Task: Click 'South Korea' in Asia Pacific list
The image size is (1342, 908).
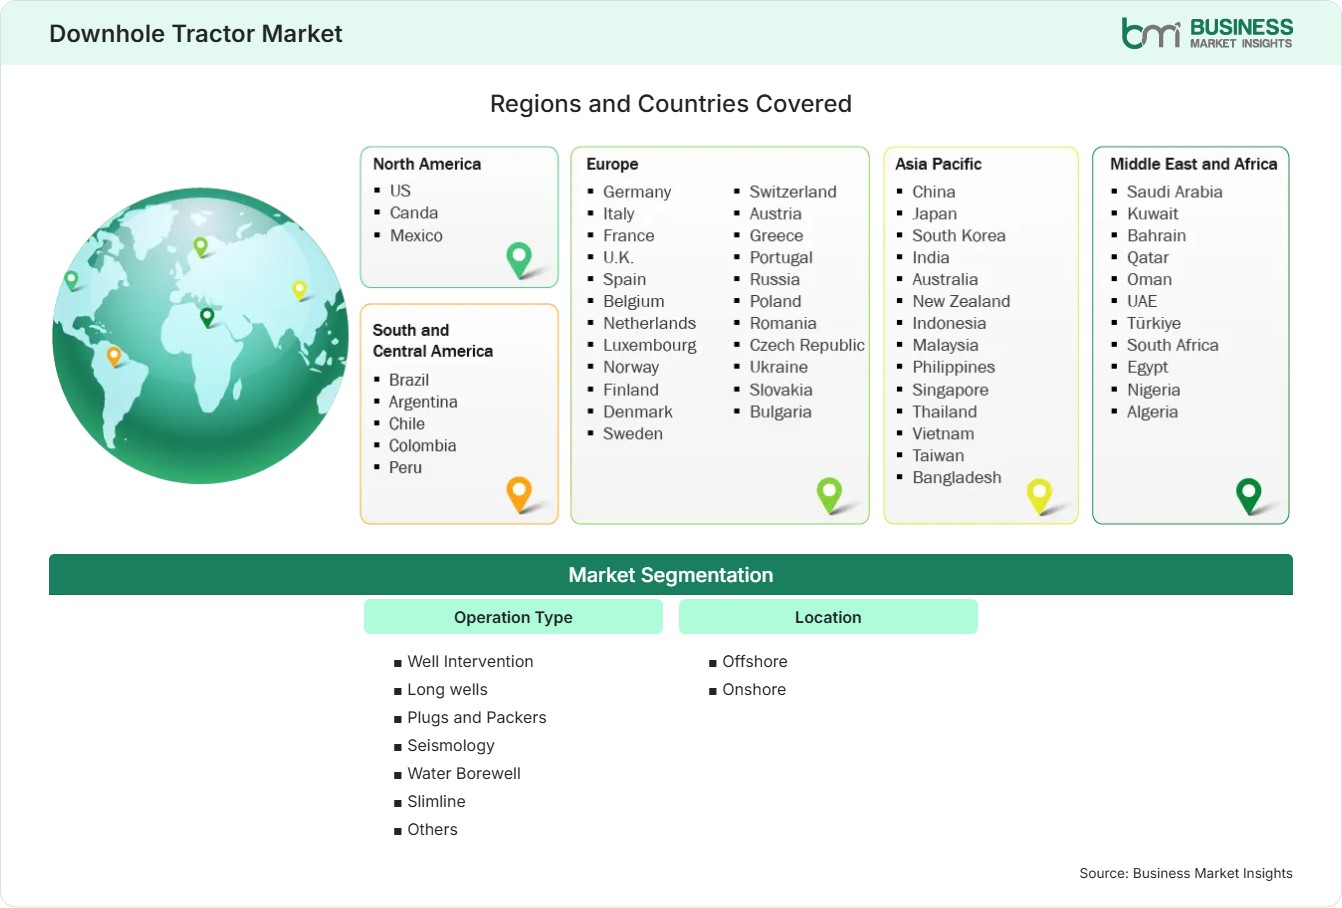Action: pyautogui.click(x=959, y=236)
